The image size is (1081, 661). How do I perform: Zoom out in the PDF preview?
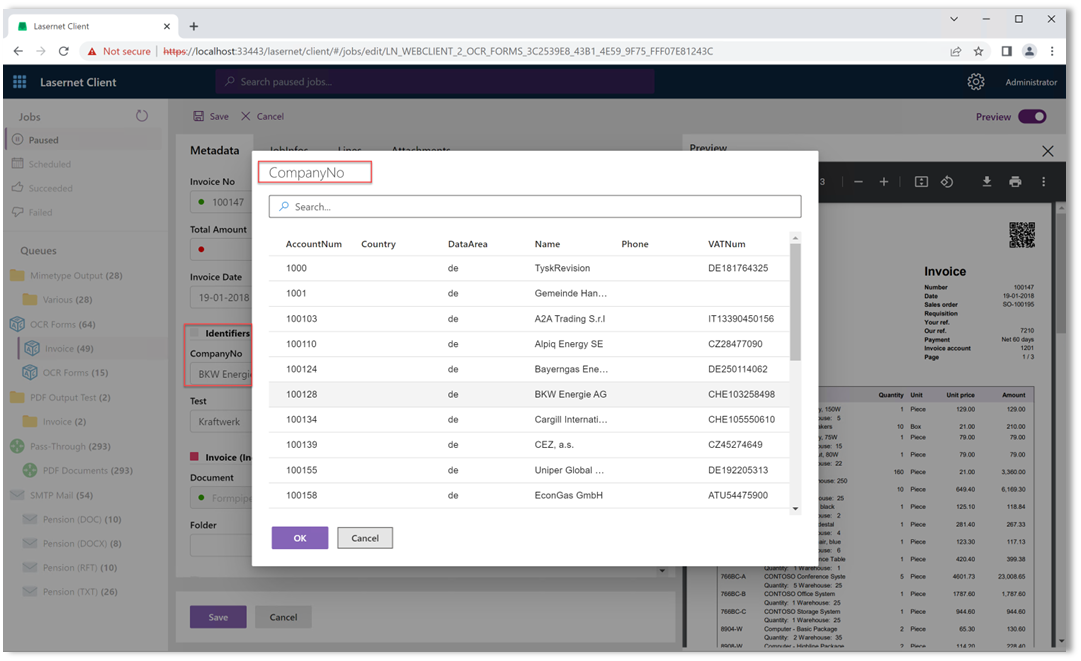point(858,182)
